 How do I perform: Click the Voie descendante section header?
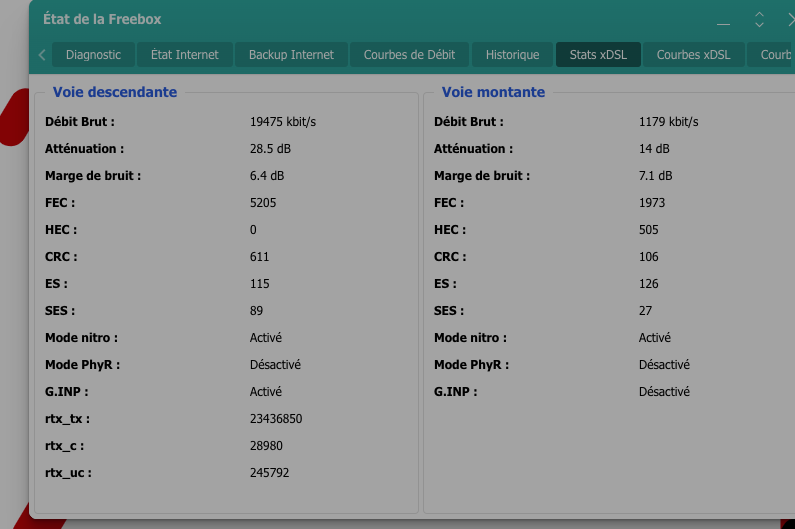[115, 92]
